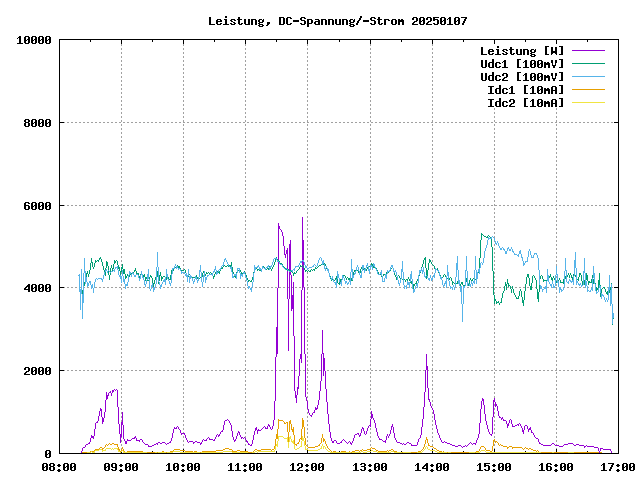Click the purple Leistung legend line sample
640x480 pixels.
(x=589, y=51)
